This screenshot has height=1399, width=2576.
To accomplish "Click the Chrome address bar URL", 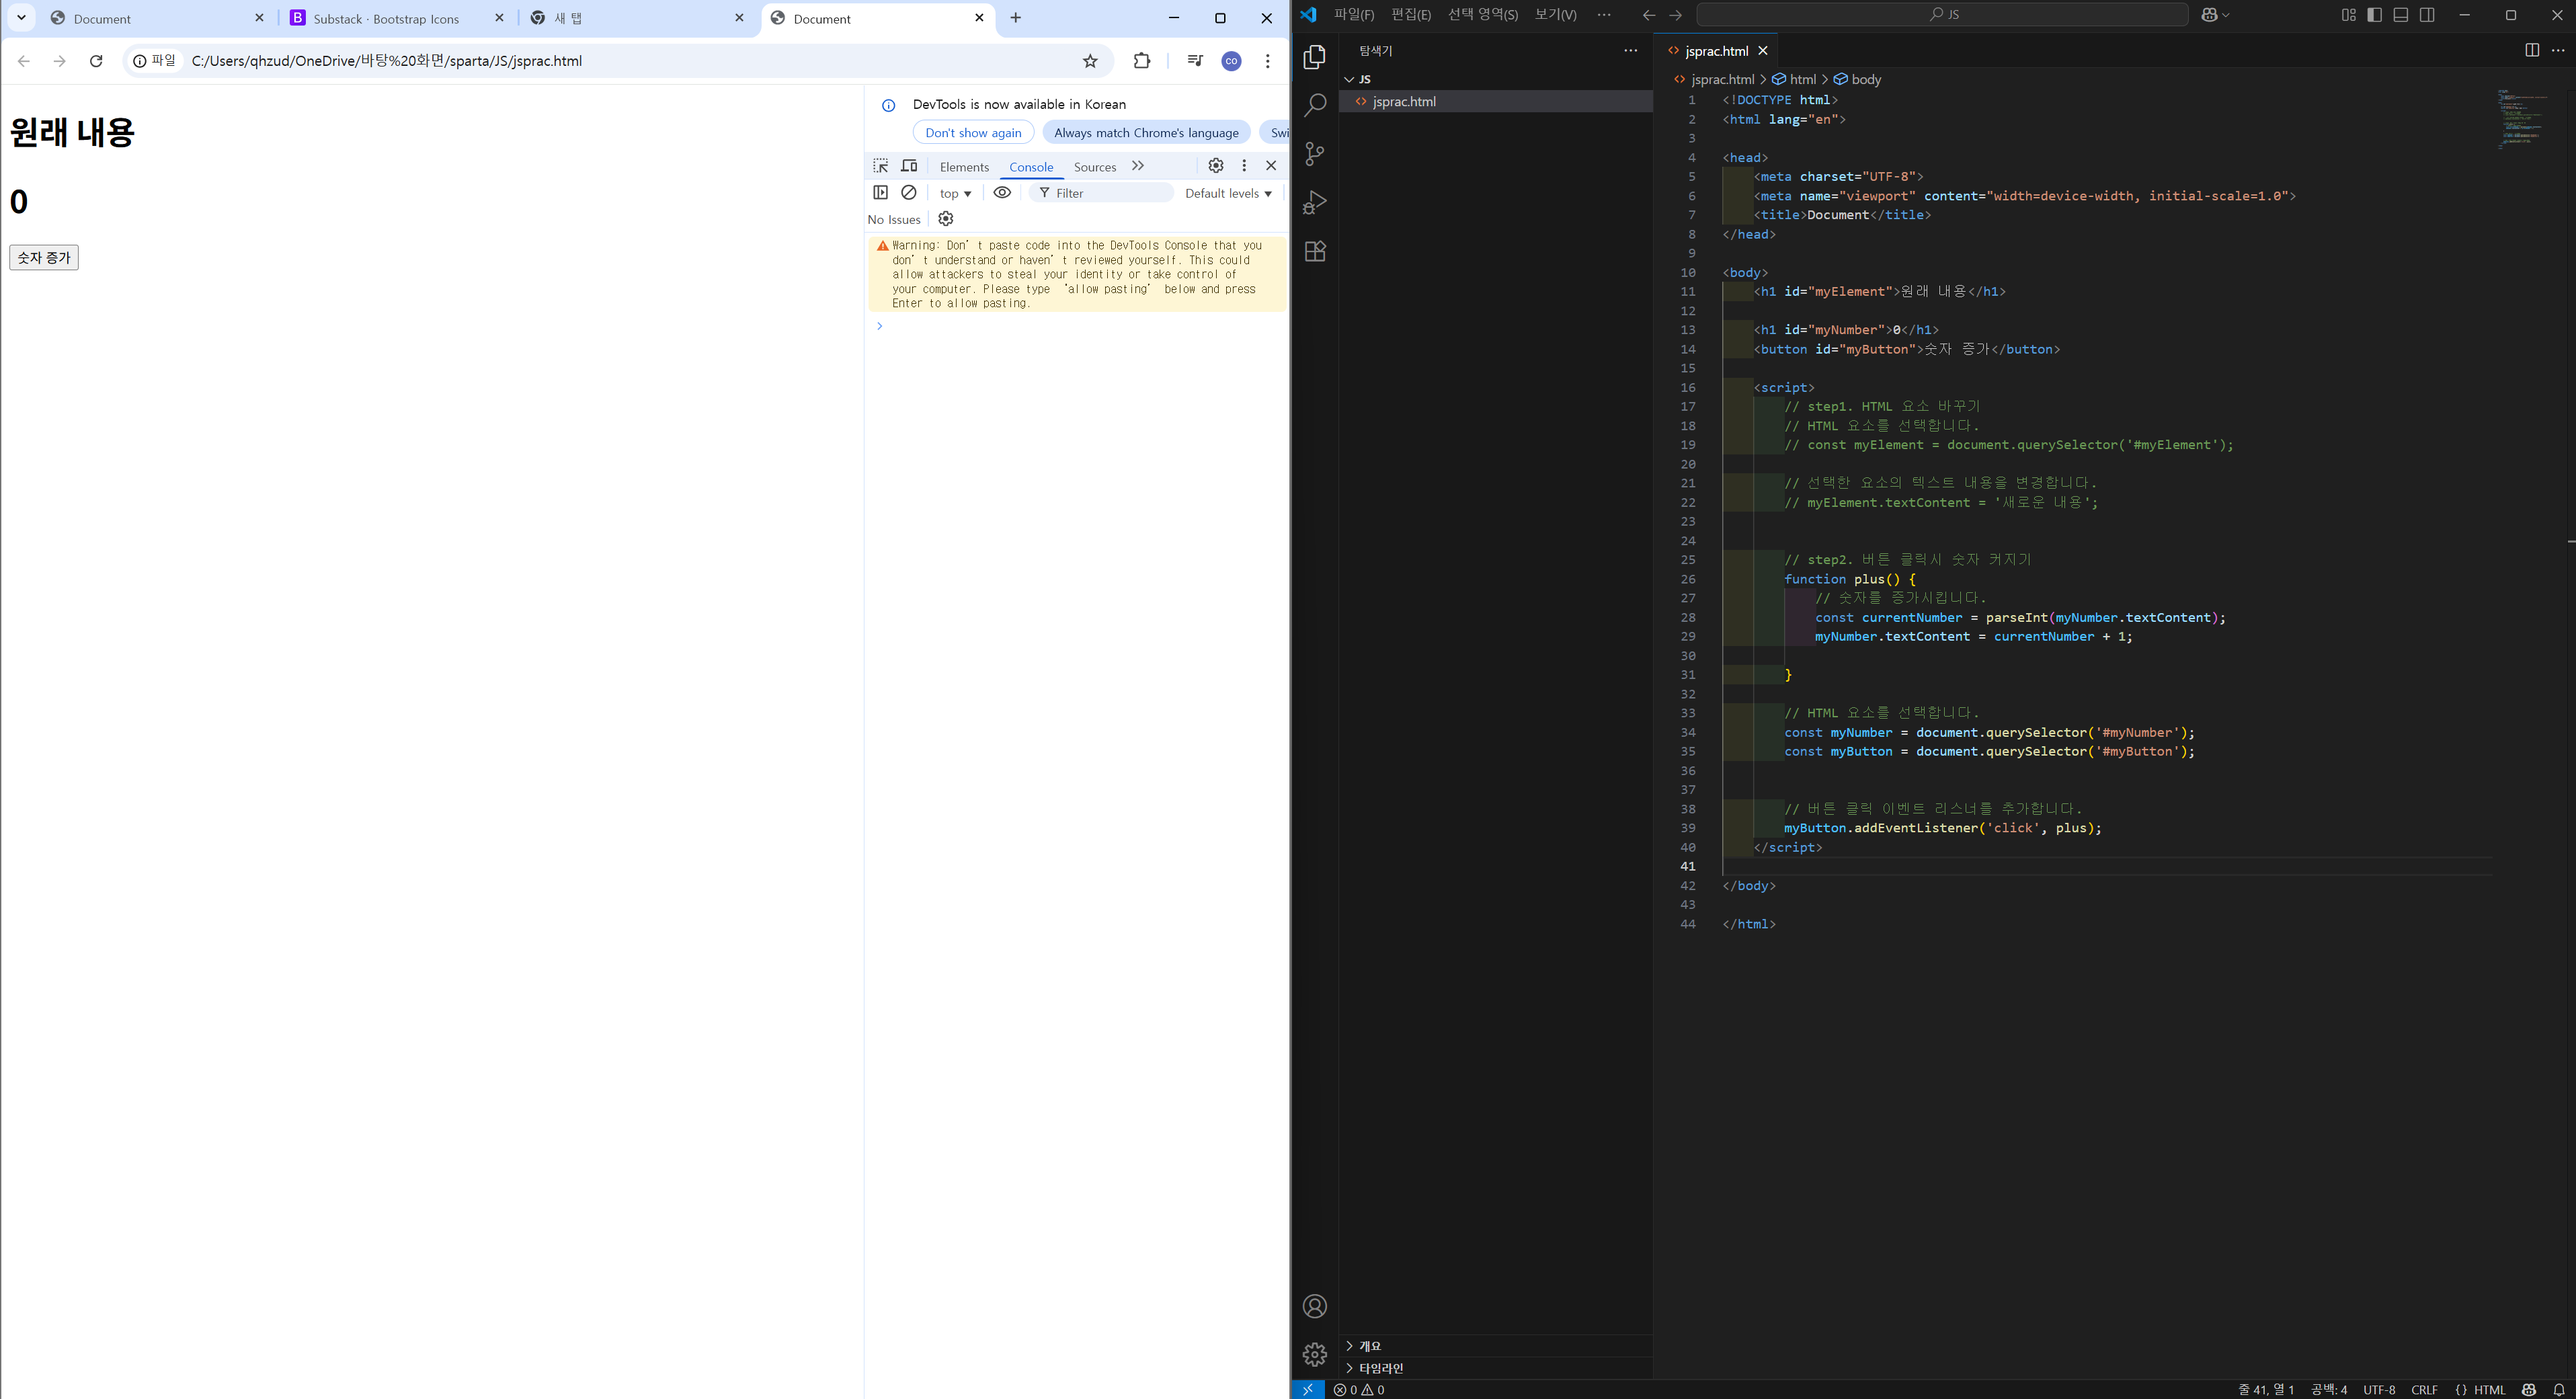I will point(386,61).
